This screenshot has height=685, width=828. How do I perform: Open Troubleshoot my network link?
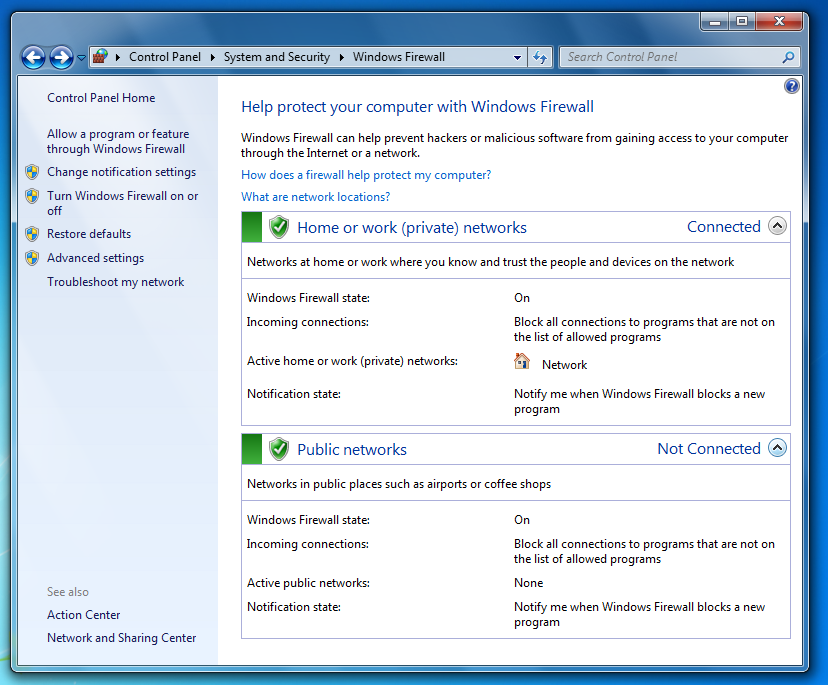pos(116,281)
